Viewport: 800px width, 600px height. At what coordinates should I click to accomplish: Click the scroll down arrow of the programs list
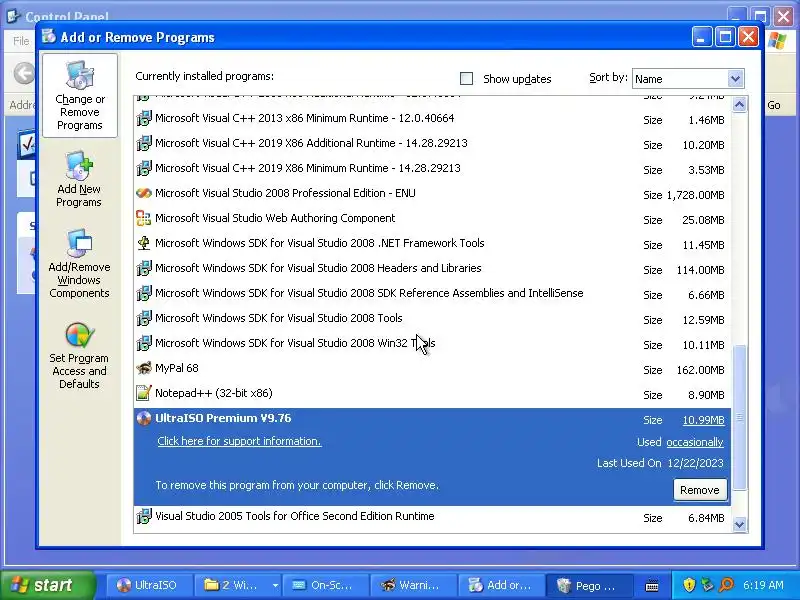click(x=739, y=524)
